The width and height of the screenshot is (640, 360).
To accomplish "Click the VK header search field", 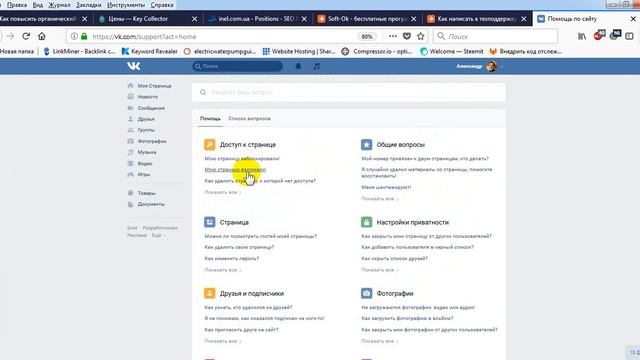I will pyautogui.click(x=238, y=66).
